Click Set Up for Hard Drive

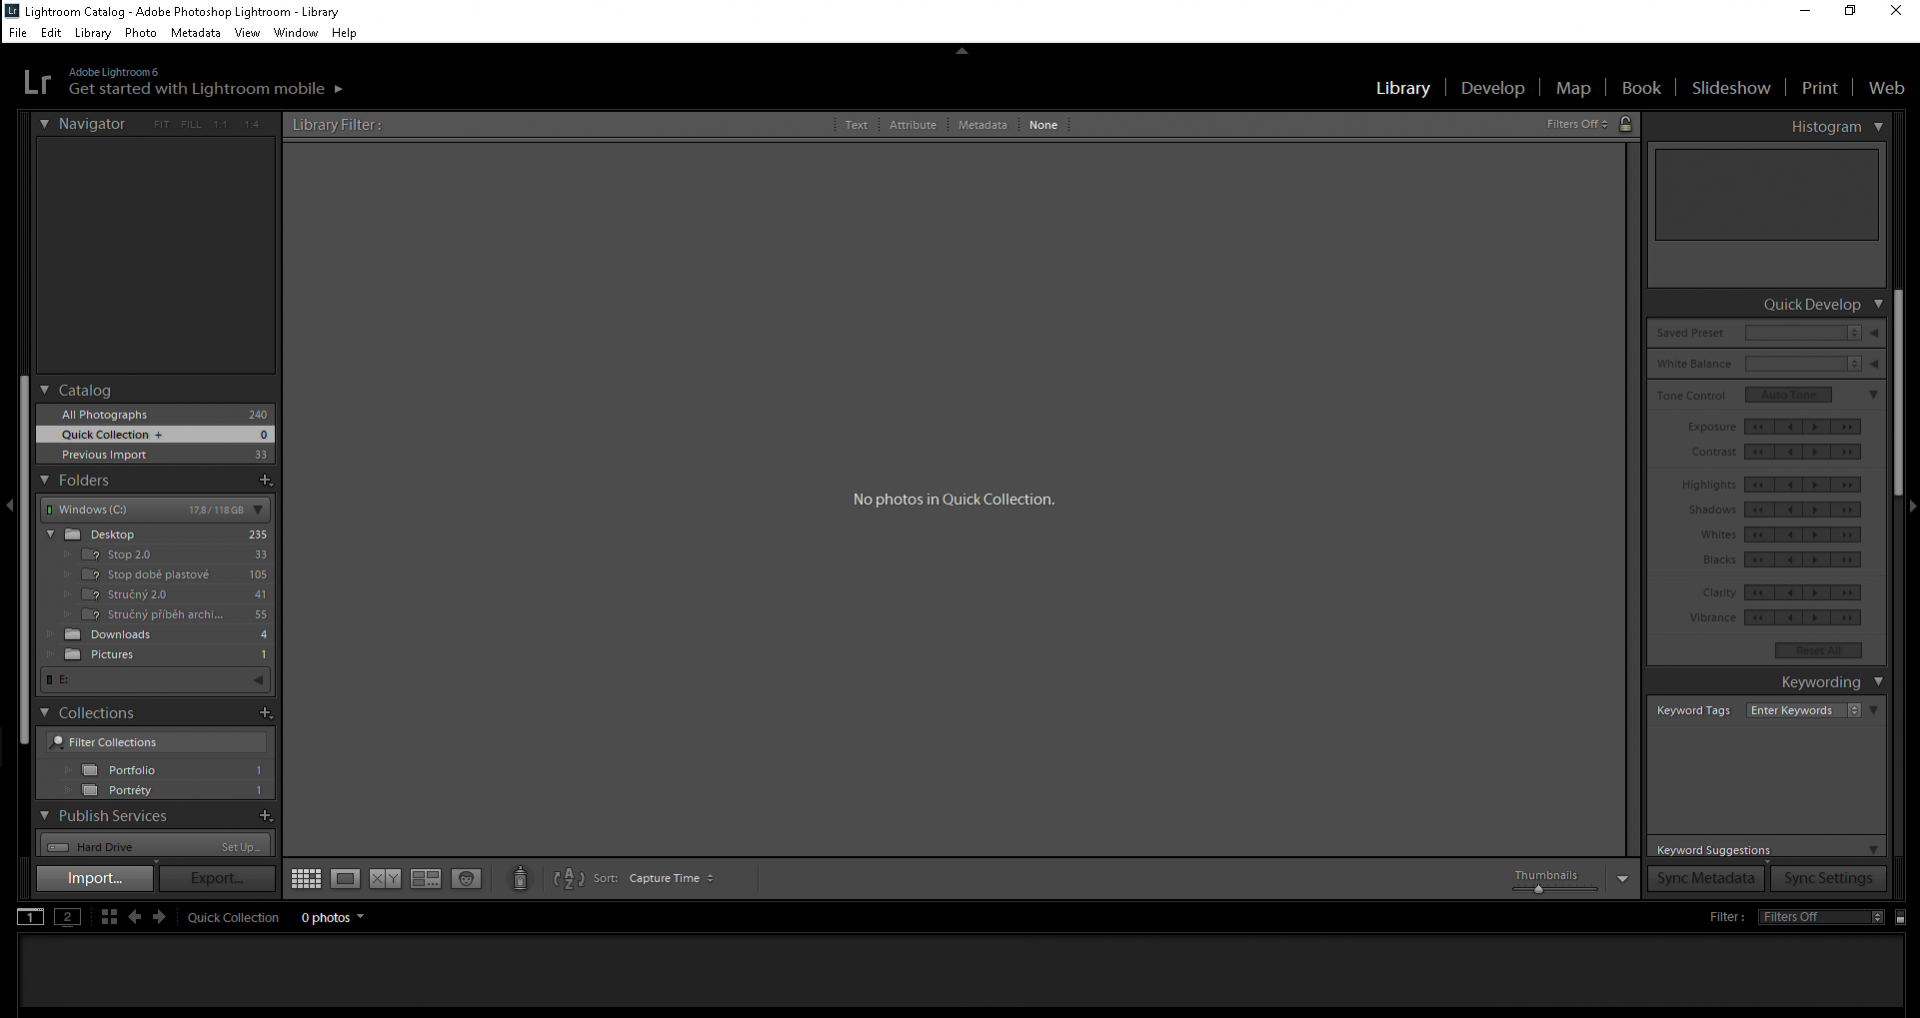click(241, 848)
